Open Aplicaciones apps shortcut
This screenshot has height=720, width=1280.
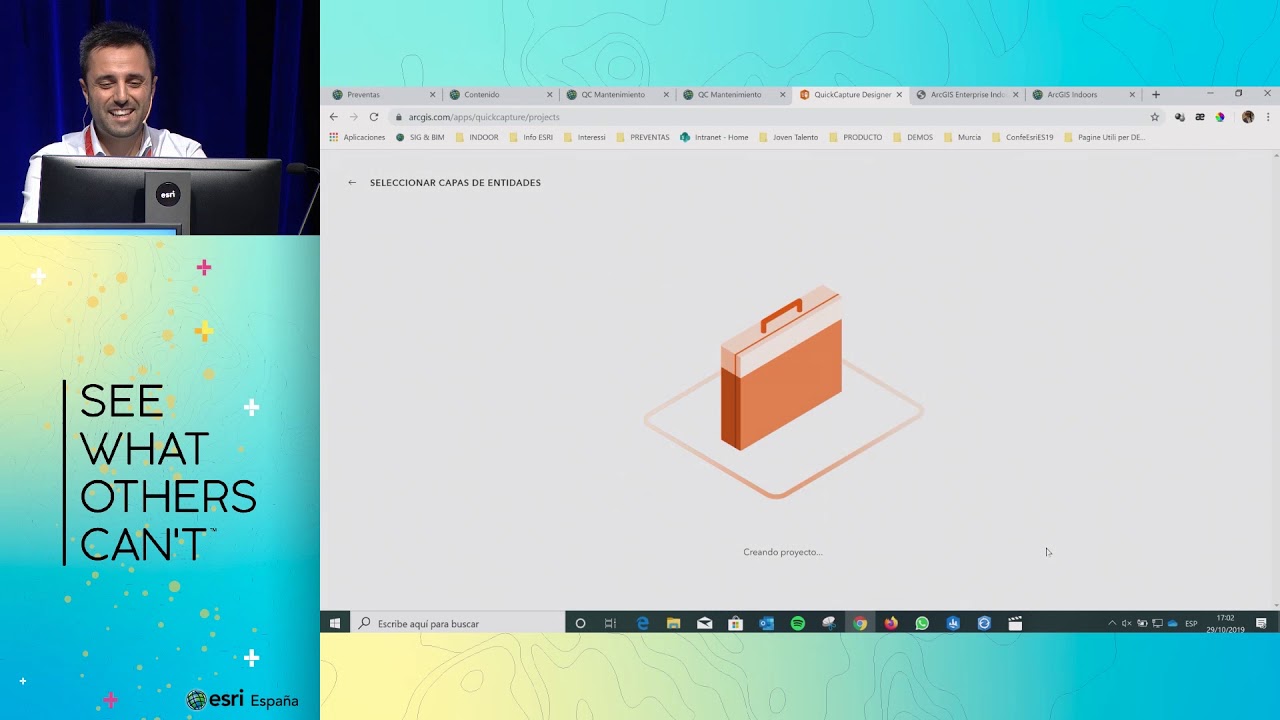tap(357, 137)
